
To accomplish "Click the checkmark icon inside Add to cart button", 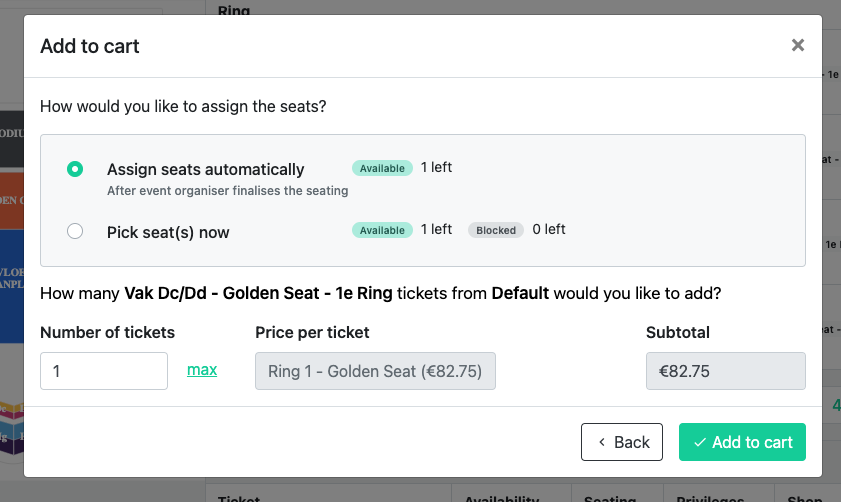I will [x=699, y=442].
